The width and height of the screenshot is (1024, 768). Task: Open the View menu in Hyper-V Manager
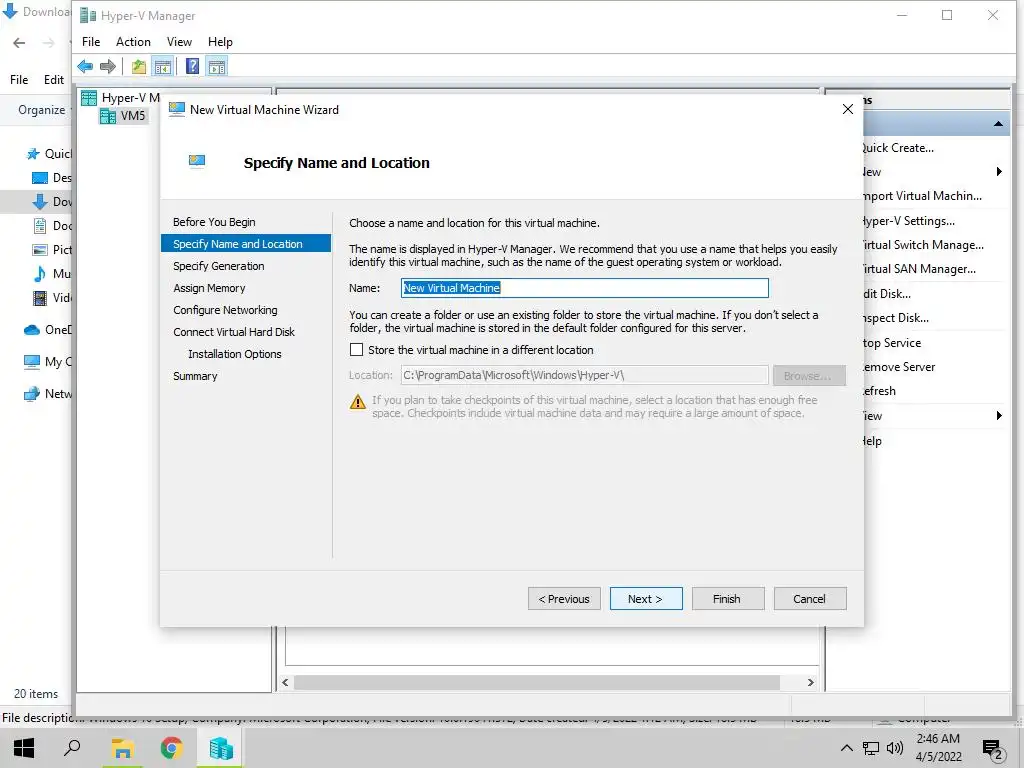179,42
